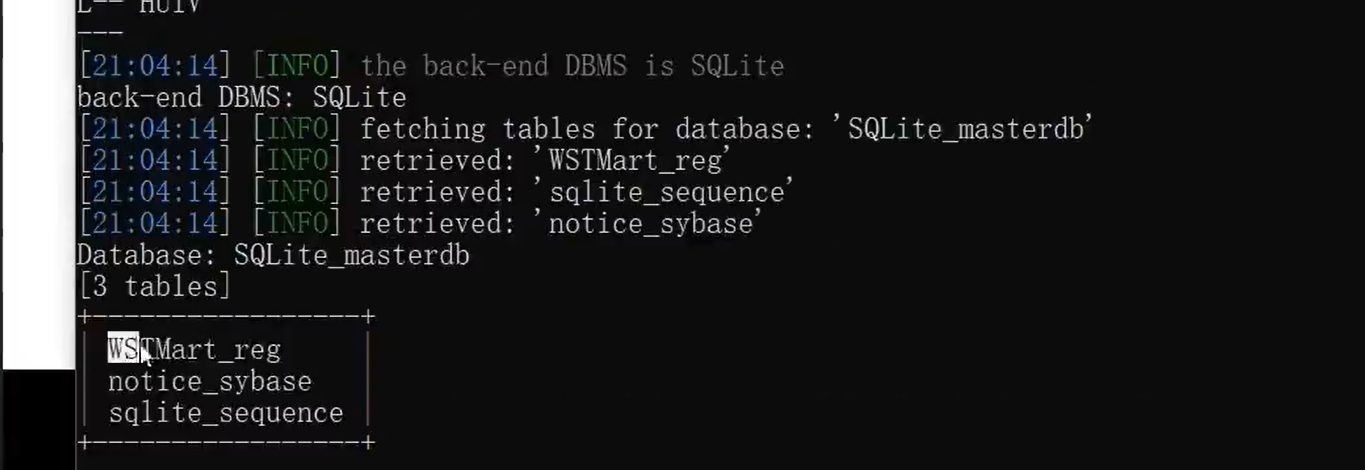
Task: Click the '[3 tables]' count line
Action: pyautogui.click(x=154, y=287)
